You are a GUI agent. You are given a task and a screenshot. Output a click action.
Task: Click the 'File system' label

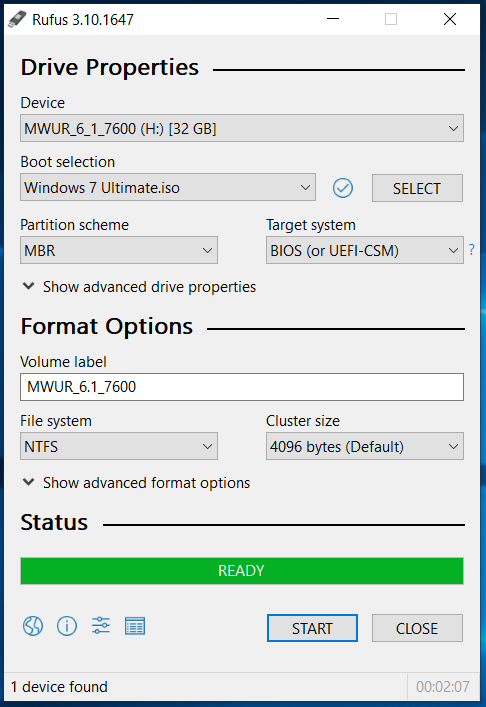pos(56,421)
